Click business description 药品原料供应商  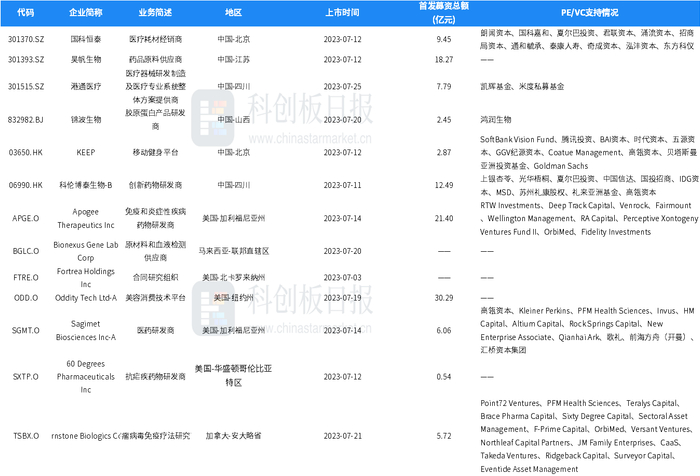click(x=155, y=59)
